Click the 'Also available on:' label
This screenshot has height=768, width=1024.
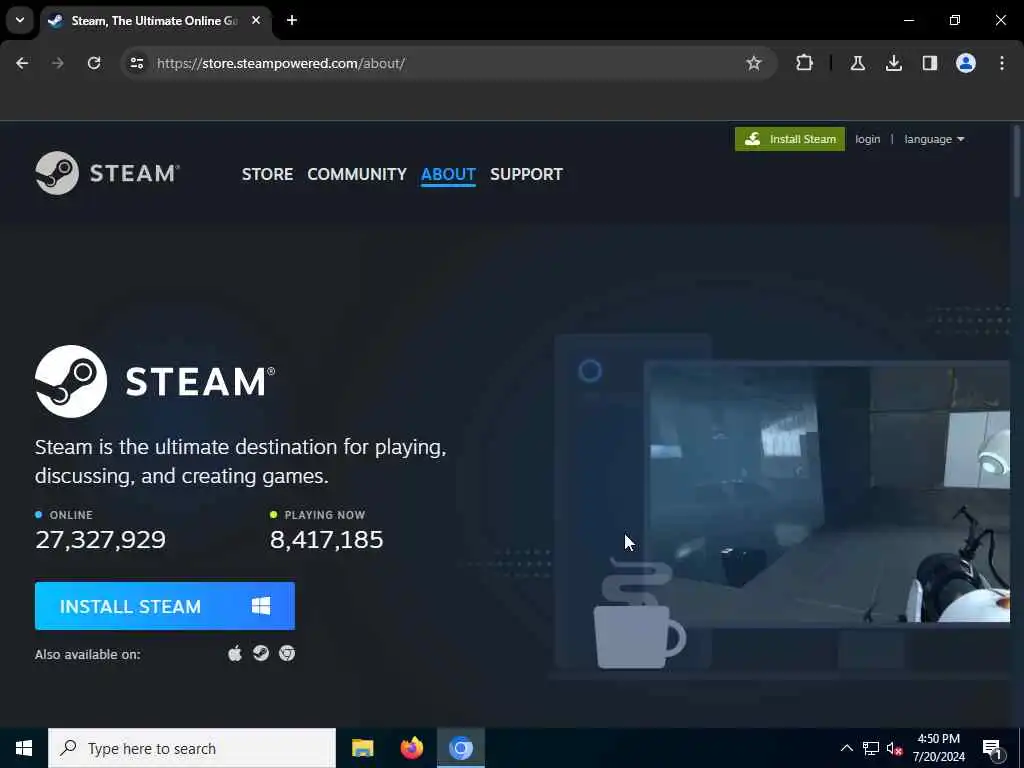[x=88, y=654]
